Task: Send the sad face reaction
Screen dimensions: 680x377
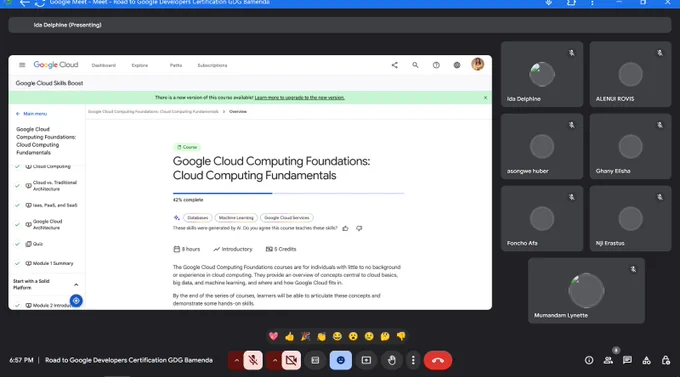Action: tap(369, 336)
